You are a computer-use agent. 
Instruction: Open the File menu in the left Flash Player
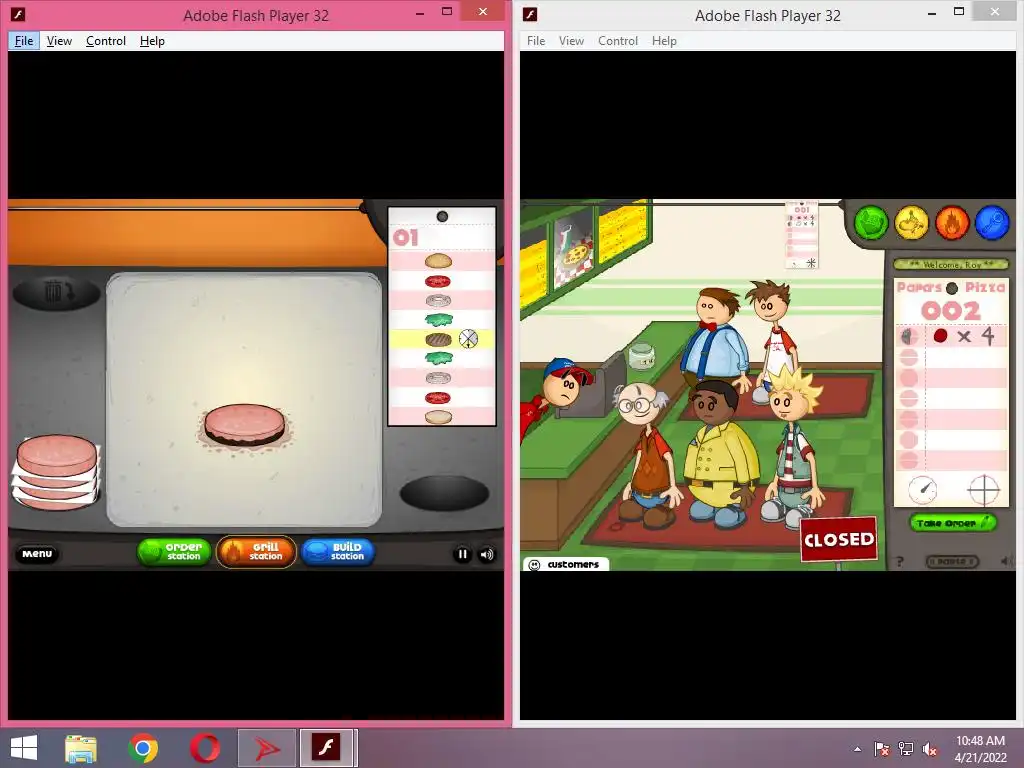24,40
